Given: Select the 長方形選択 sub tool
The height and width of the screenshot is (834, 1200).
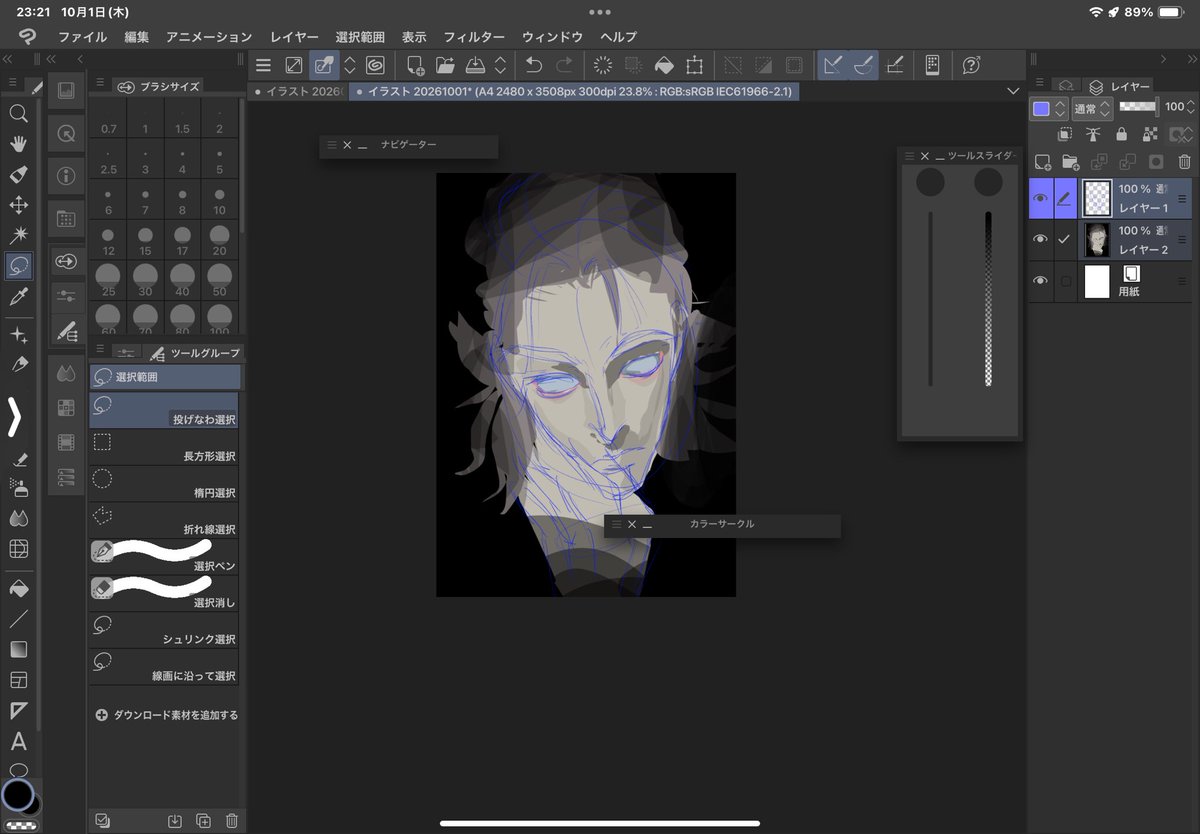Looking at the screenshot, I should [164, 446].
